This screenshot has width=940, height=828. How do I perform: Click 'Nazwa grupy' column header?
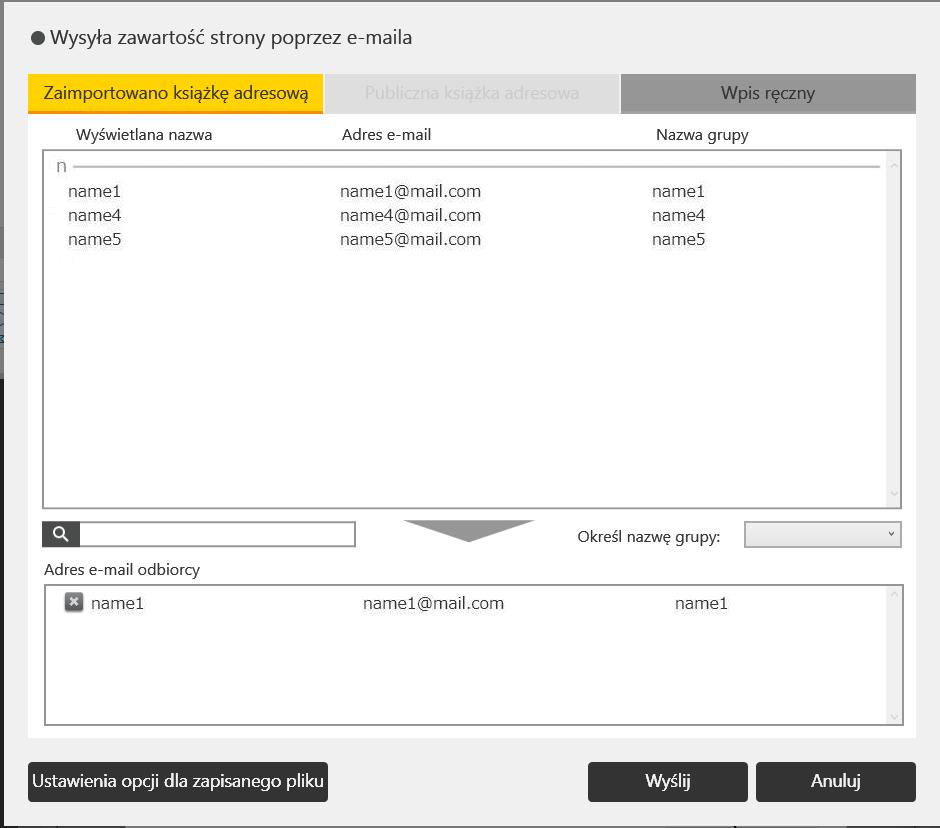click(x=702, y=135)
